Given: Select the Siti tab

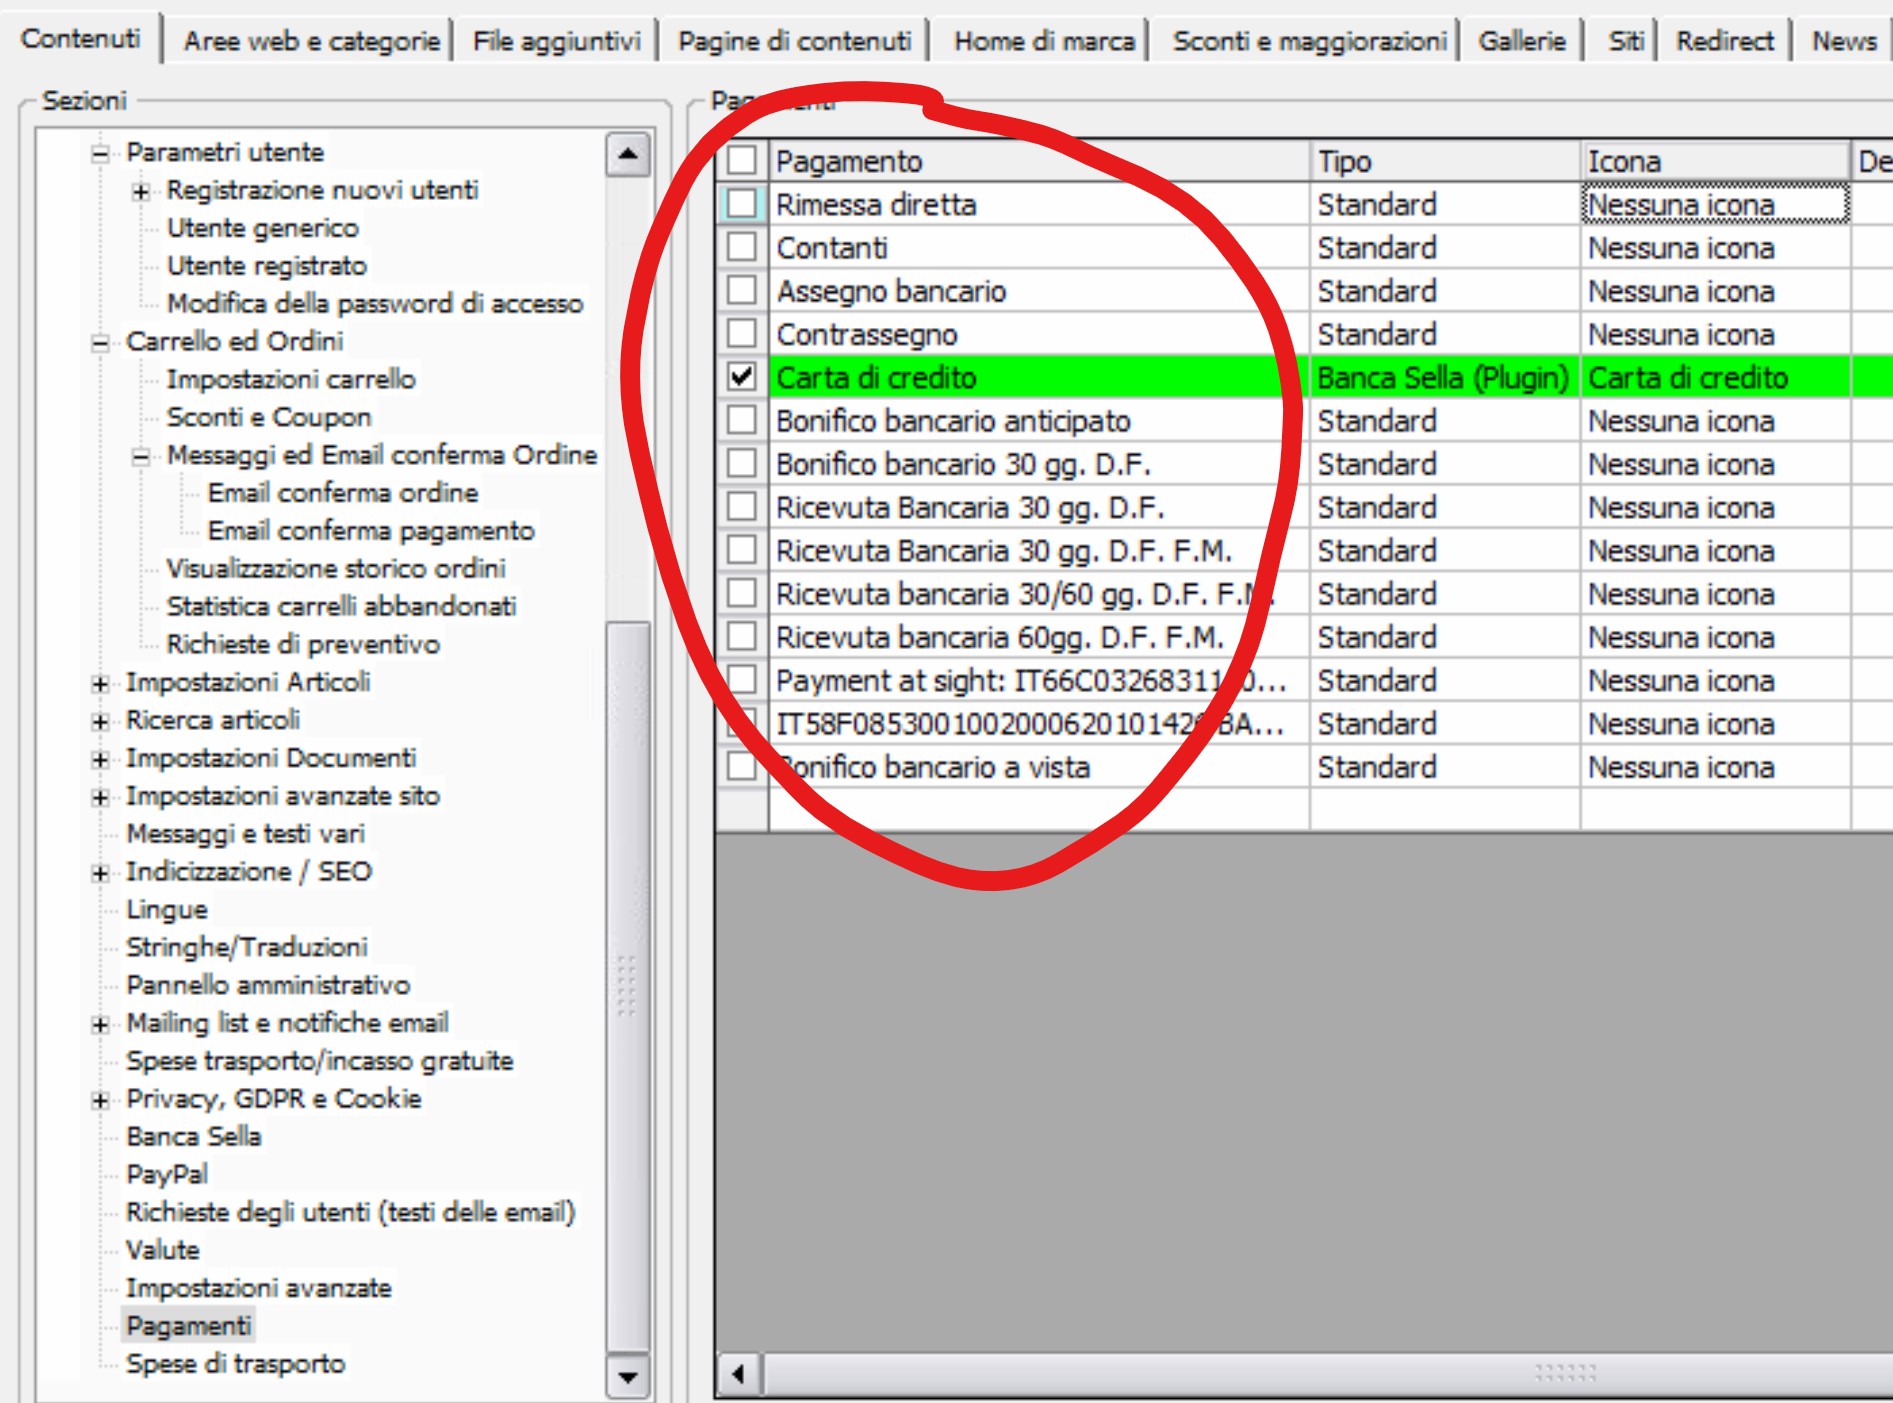Looking at the screenshot, I should (1626, 41).
